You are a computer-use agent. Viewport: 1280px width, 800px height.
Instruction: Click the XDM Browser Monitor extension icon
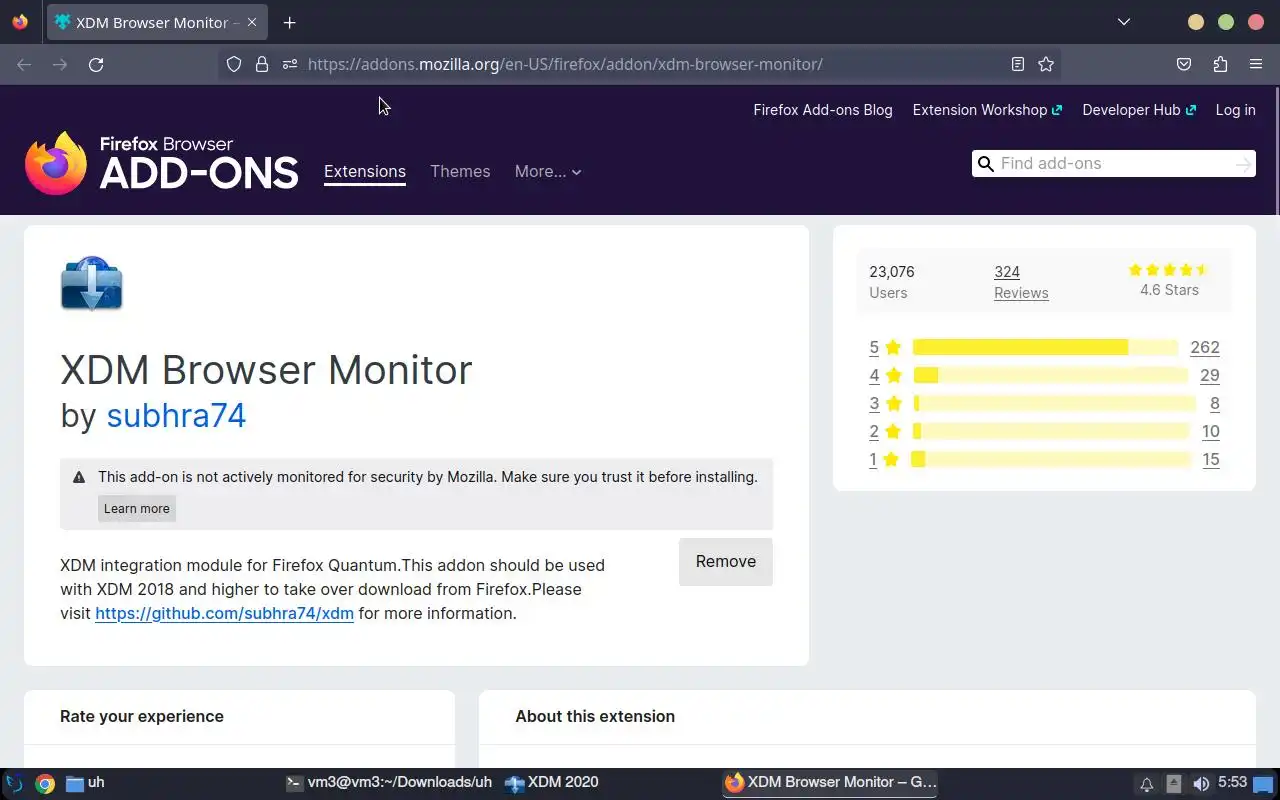tap(91, 283)
